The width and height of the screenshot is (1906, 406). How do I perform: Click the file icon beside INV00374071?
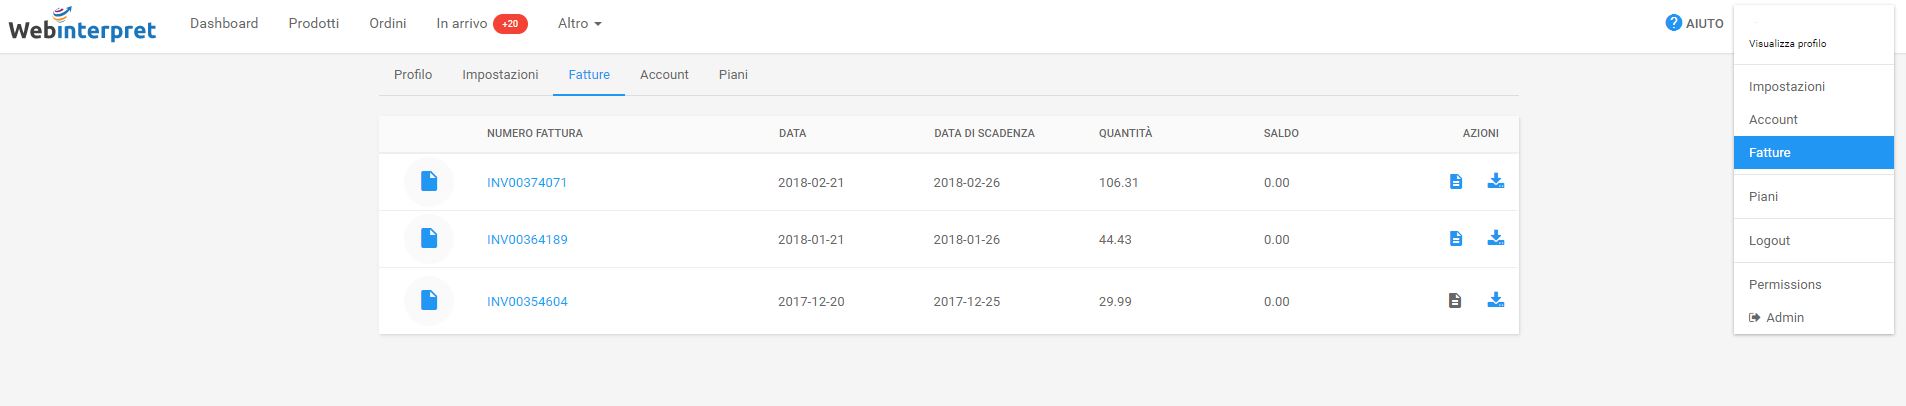[429, 181]
